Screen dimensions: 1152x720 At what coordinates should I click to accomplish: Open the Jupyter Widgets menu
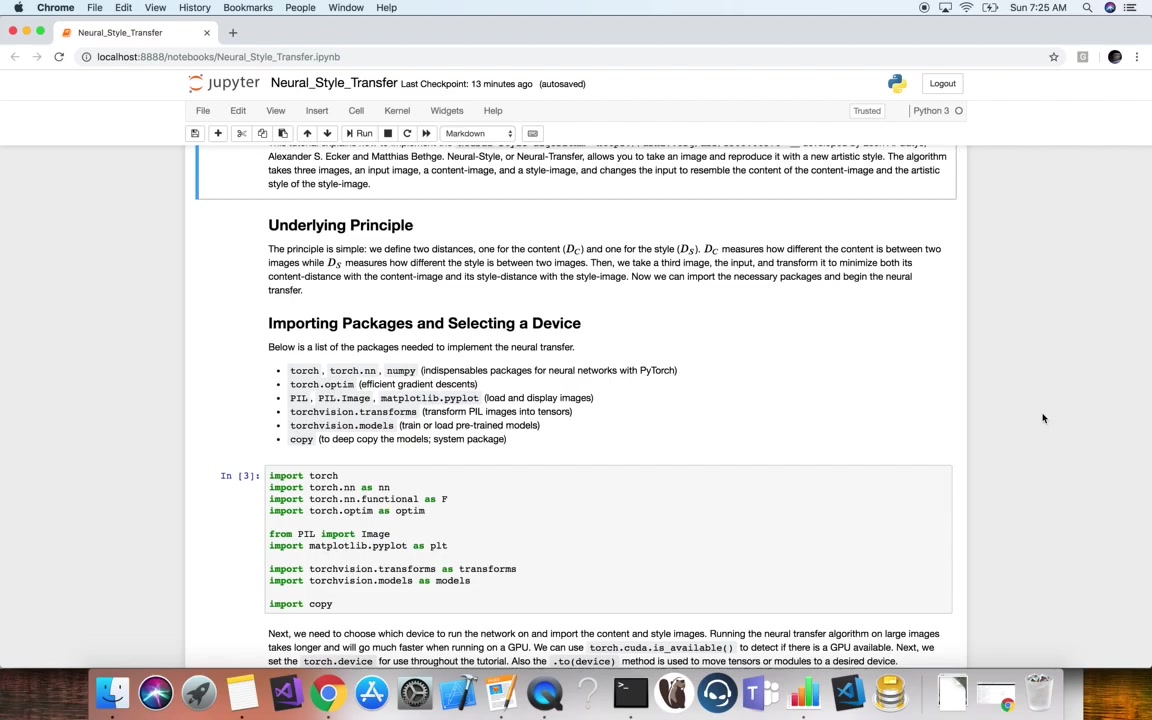447,111
